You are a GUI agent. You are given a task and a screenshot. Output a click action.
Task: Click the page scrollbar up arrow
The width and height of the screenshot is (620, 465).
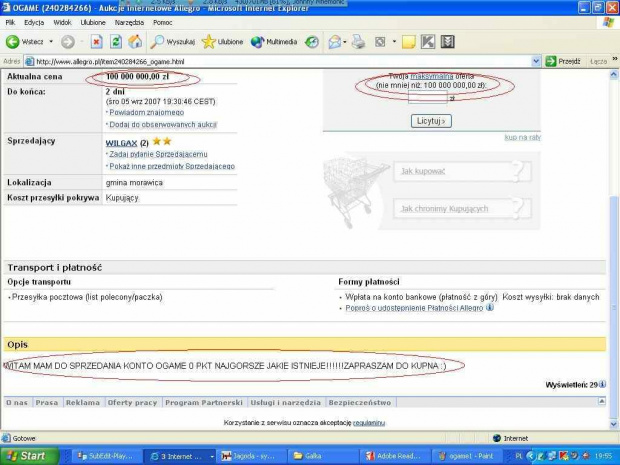[x=614, y=74]
